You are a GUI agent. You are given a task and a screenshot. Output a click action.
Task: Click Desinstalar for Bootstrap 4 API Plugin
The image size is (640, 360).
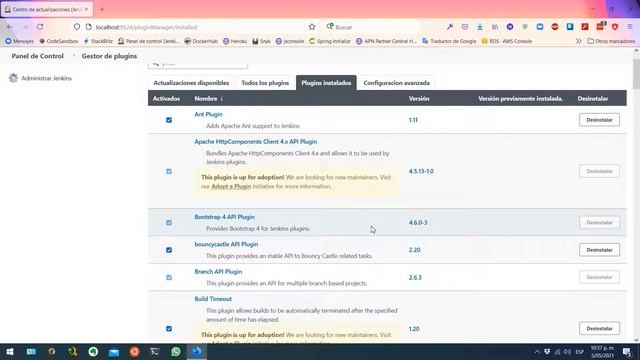pyautogui.click(x=599, y=222)
